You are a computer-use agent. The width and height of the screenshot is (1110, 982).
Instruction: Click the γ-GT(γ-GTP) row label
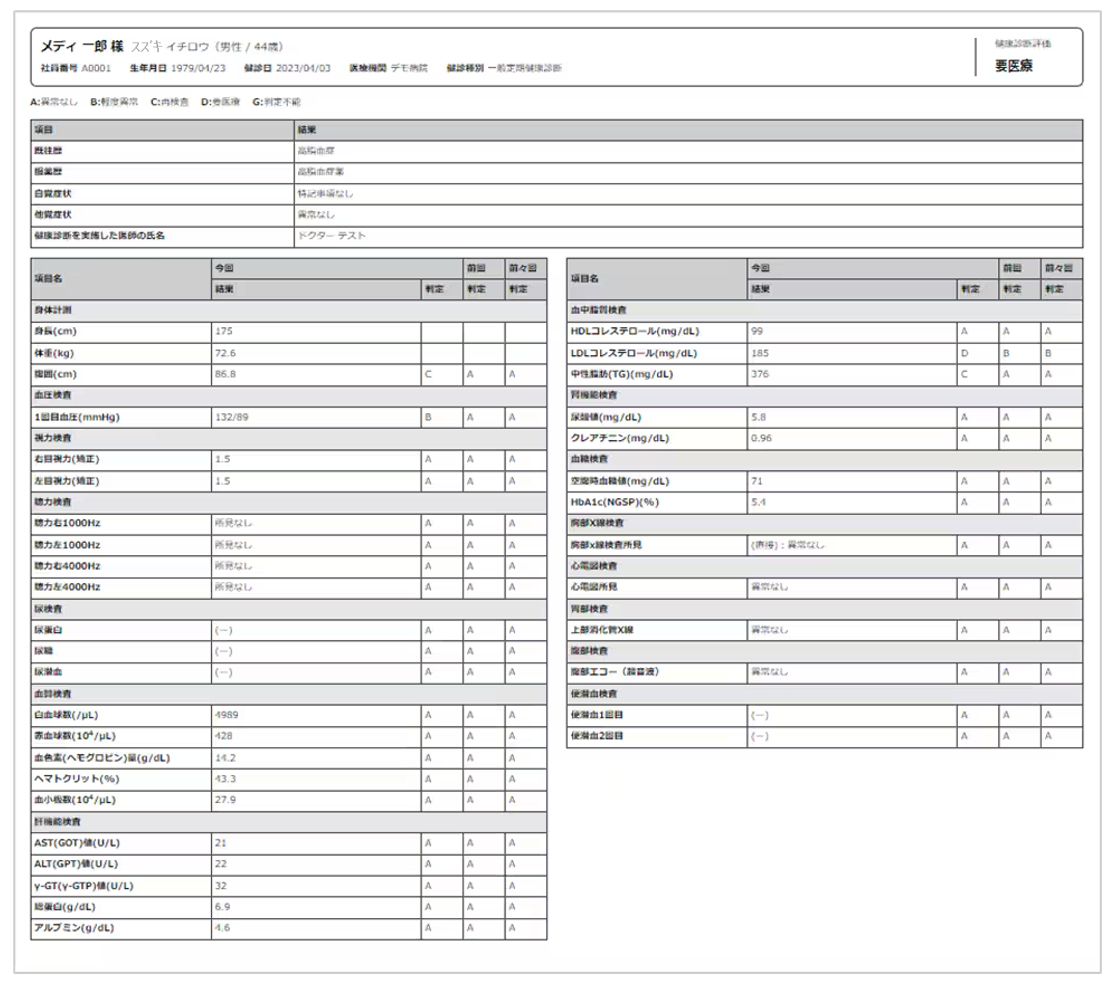84,886
